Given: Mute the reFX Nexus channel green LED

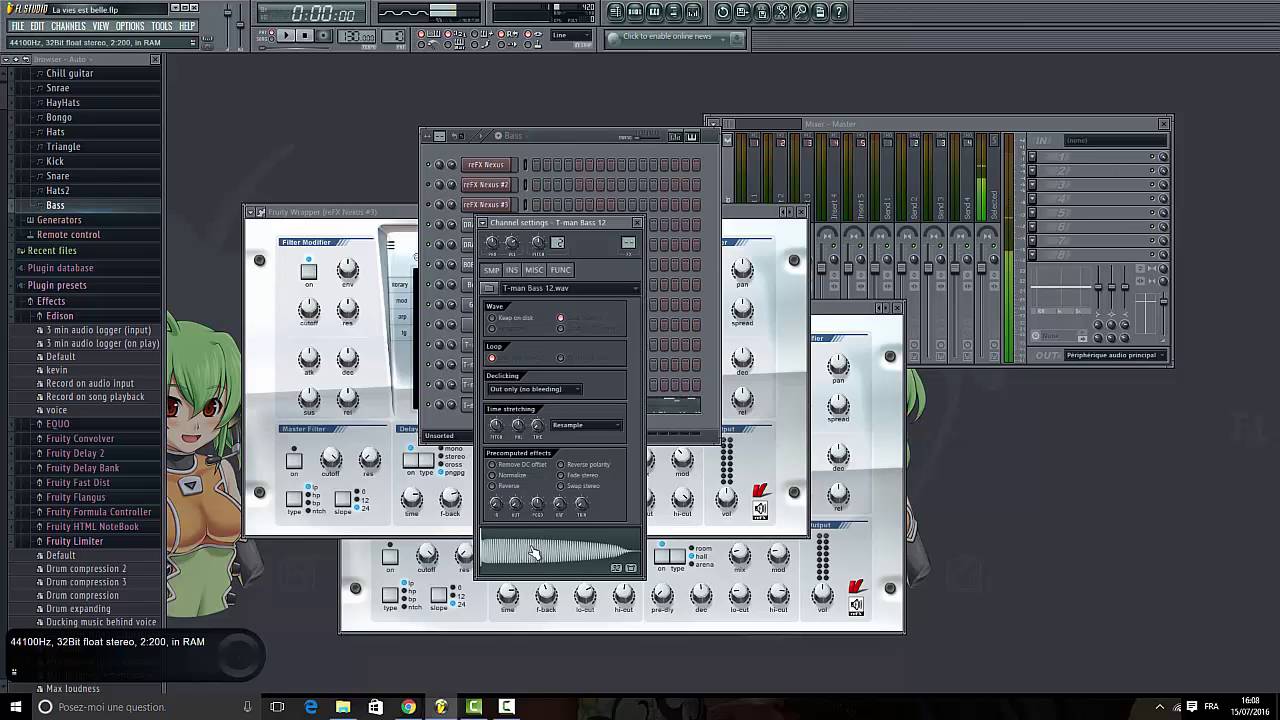Looking at the screenshot, I should click(428, 165).
